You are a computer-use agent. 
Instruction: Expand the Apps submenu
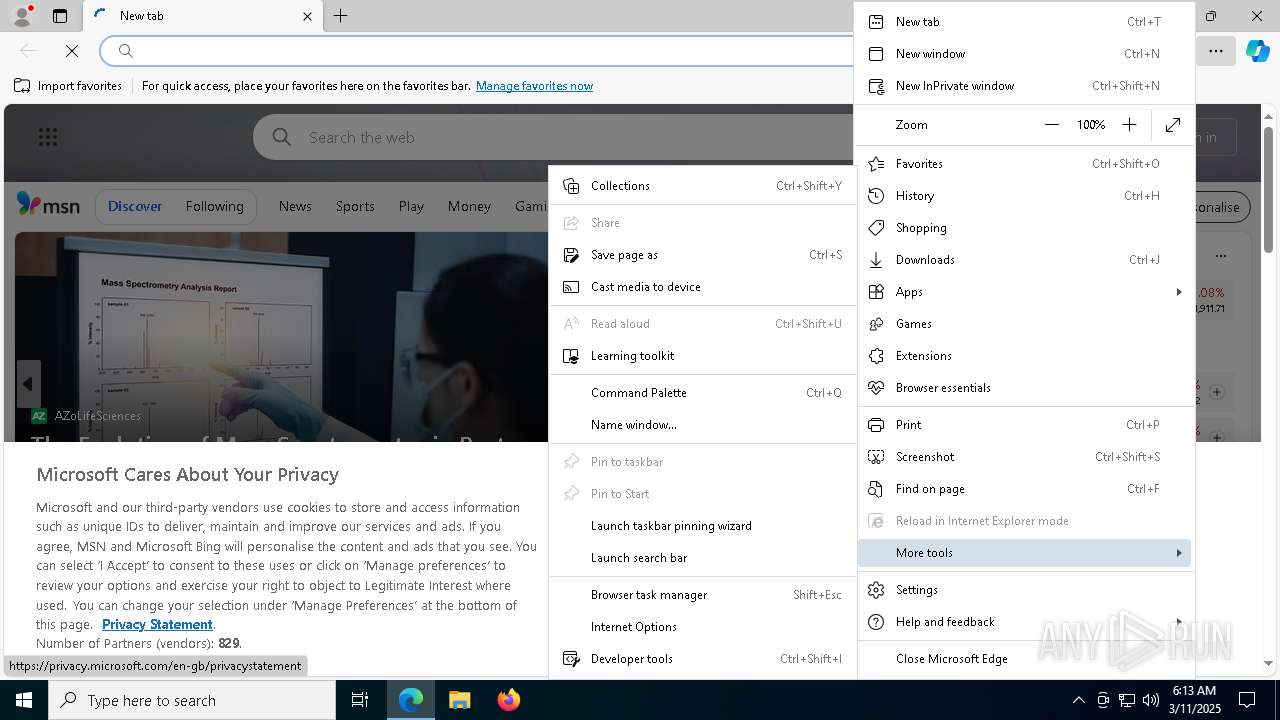tap(1024, 292)
